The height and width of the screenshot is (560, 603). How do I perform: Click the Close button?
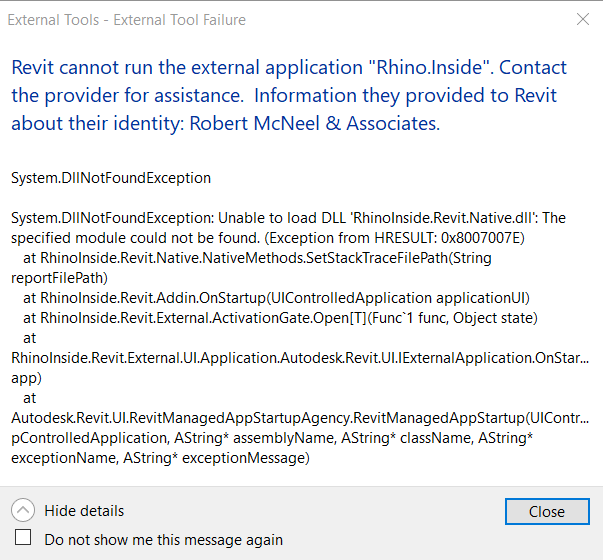pyautogui.click(x=547, y=512)
